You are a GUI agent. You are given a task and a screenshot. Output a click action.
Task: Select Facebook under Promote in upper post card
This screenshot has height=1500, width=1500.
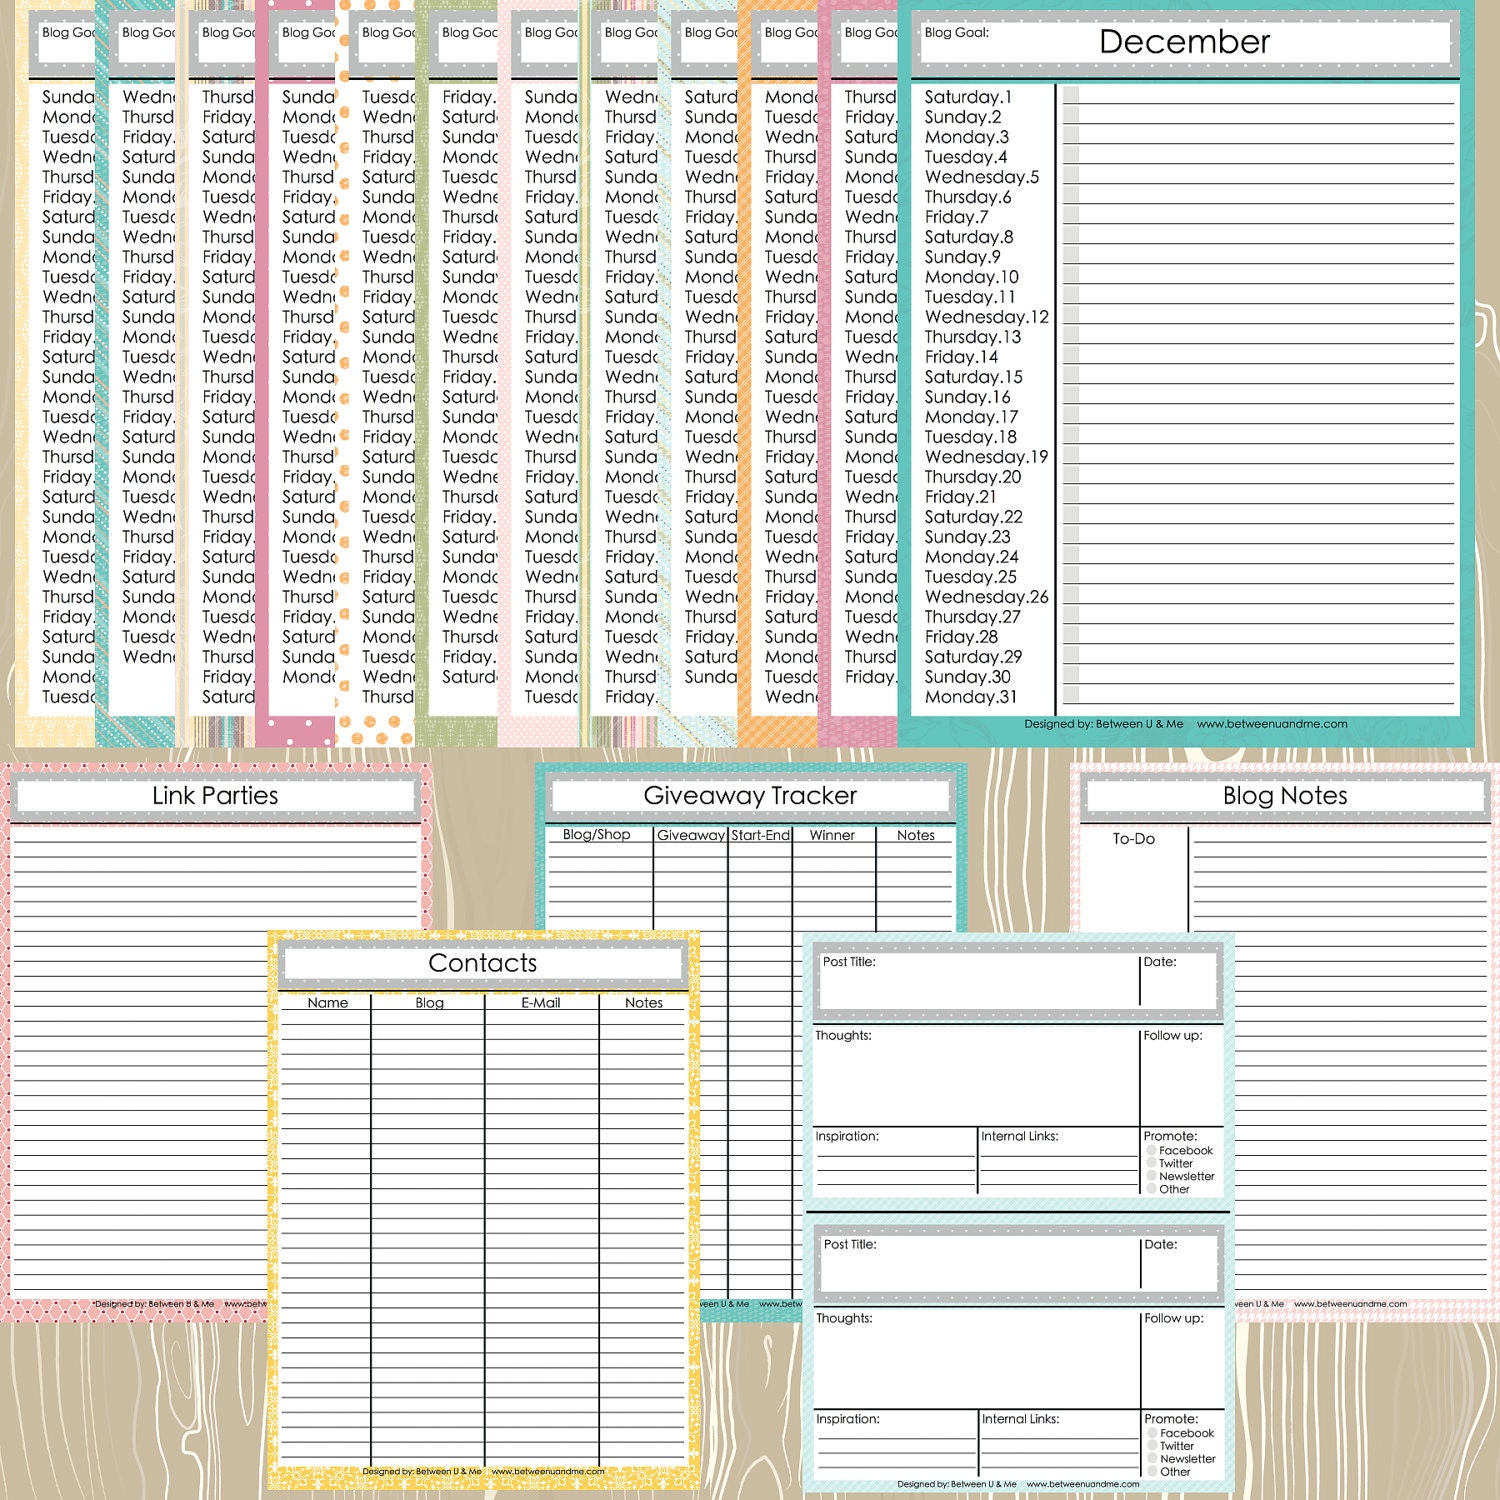click(x=1151, y=1151)
